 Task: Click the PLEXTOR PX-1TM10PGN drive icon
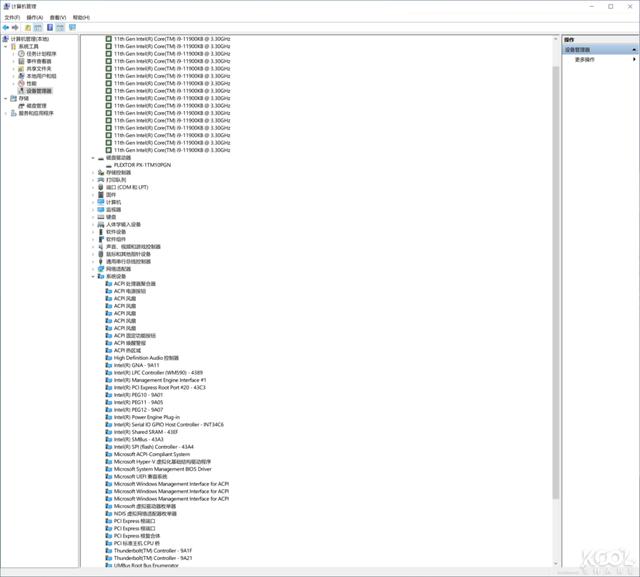tap(109, 165)
